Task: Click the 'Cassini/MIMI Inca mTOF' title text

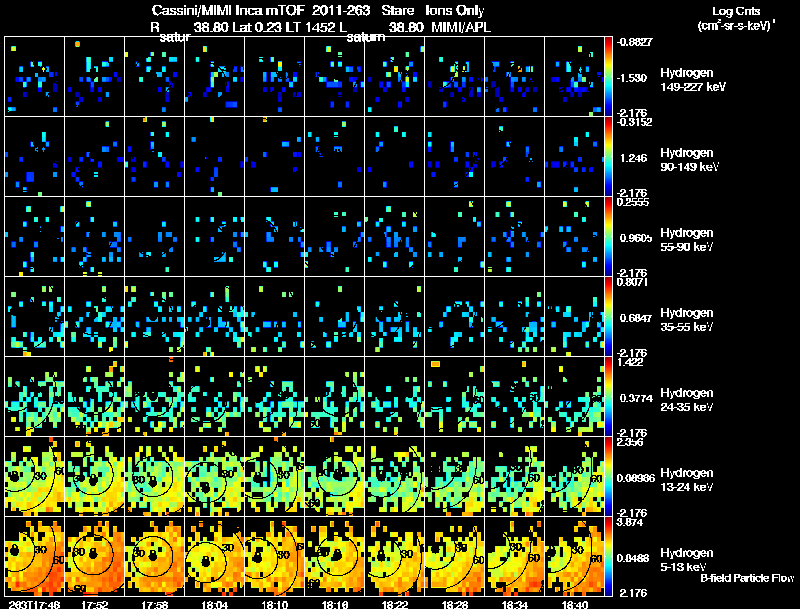Action: 228,10
